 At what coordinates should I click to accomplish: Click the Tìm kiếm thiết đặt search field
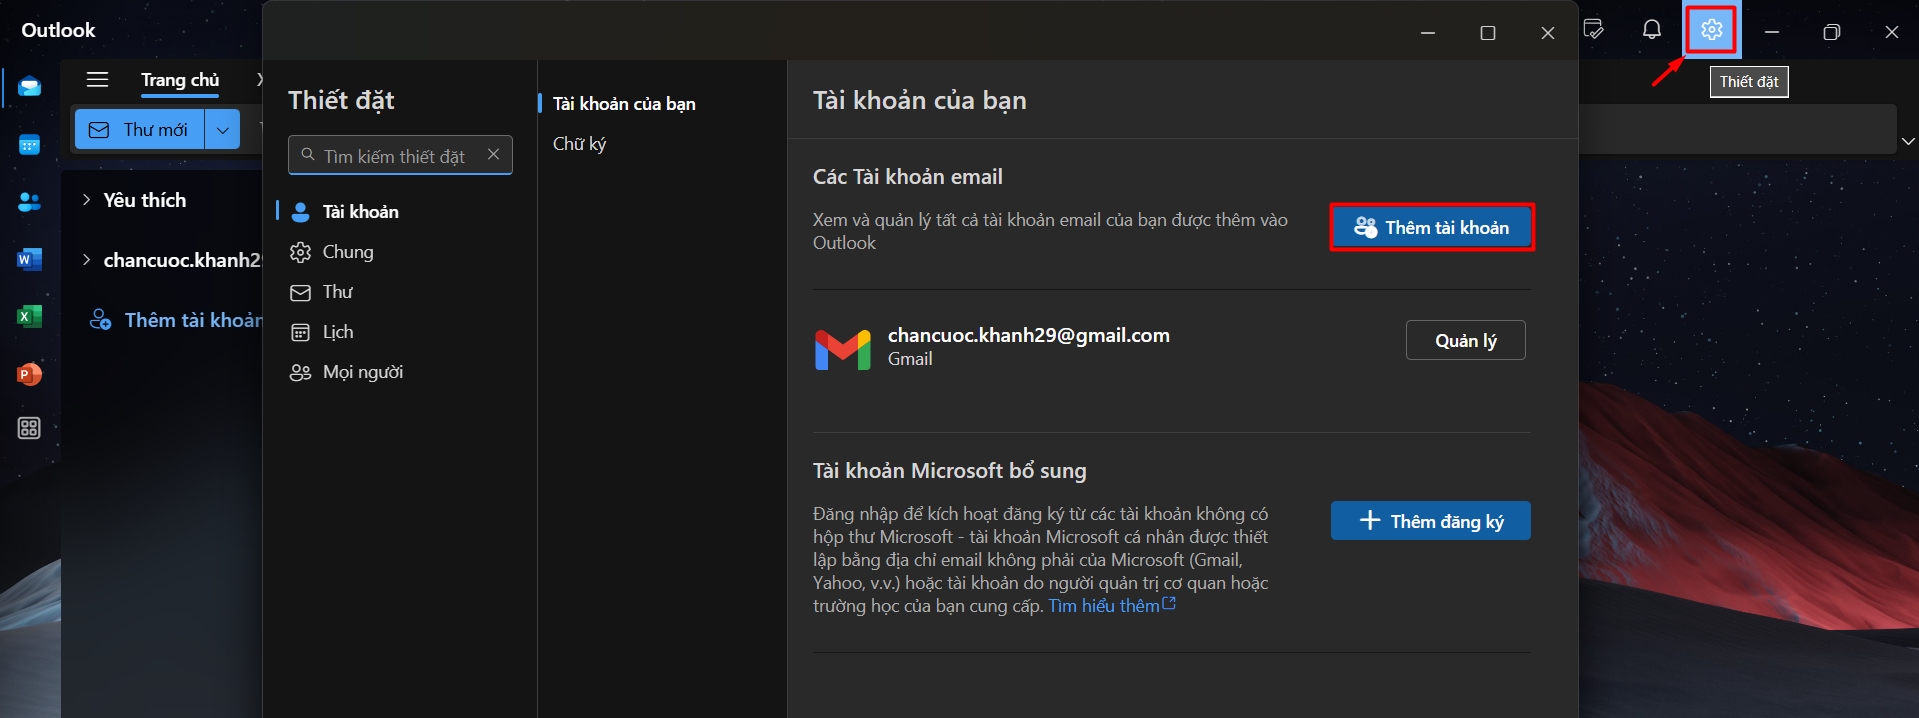pos(394,156)
